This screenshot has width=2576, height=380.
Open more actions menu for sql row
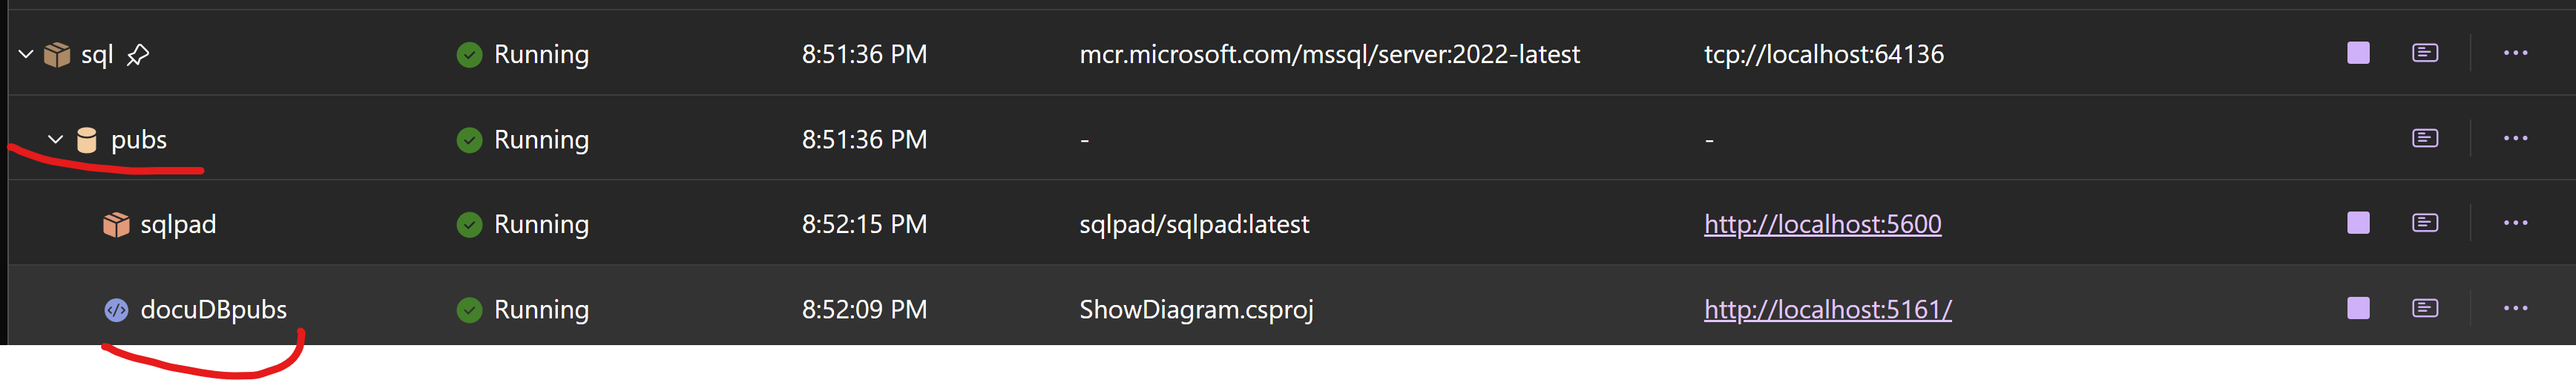[2515, 53]
